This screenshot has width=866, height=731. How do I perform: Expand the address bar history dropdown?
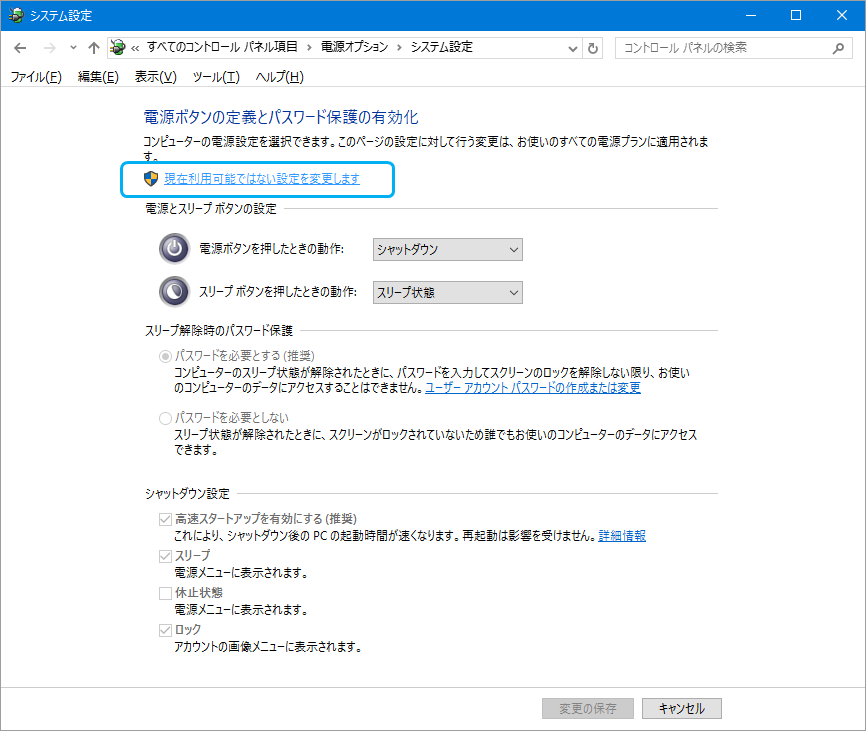tap(572, 48)
